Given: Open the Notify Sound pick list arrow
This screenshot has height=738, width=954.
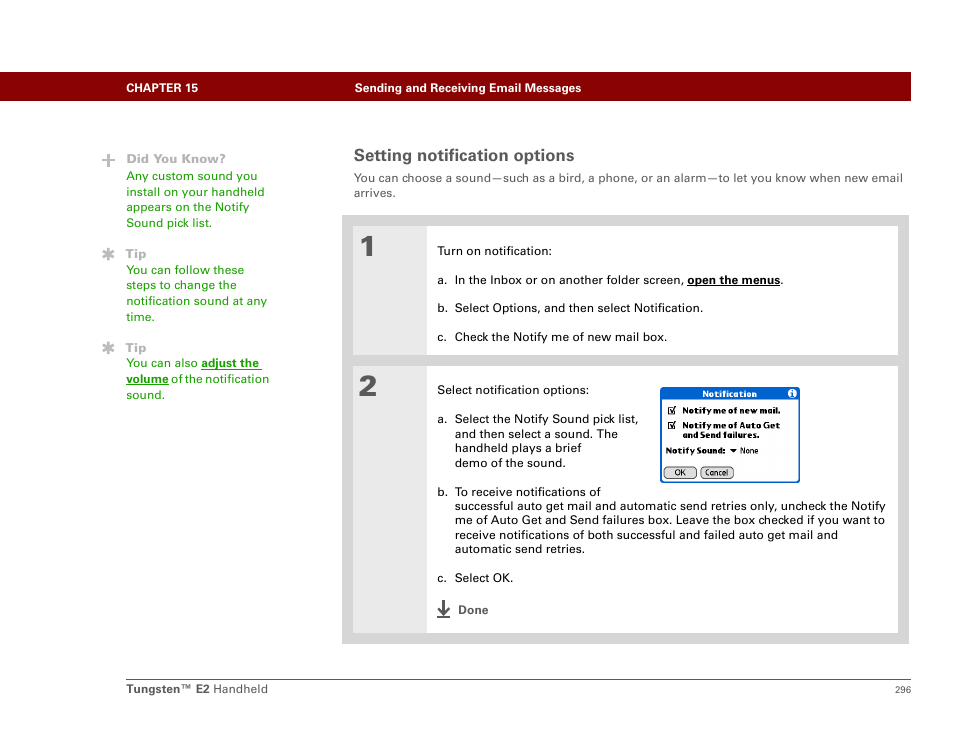Looking at the screenshot, I should coord(733,451).
